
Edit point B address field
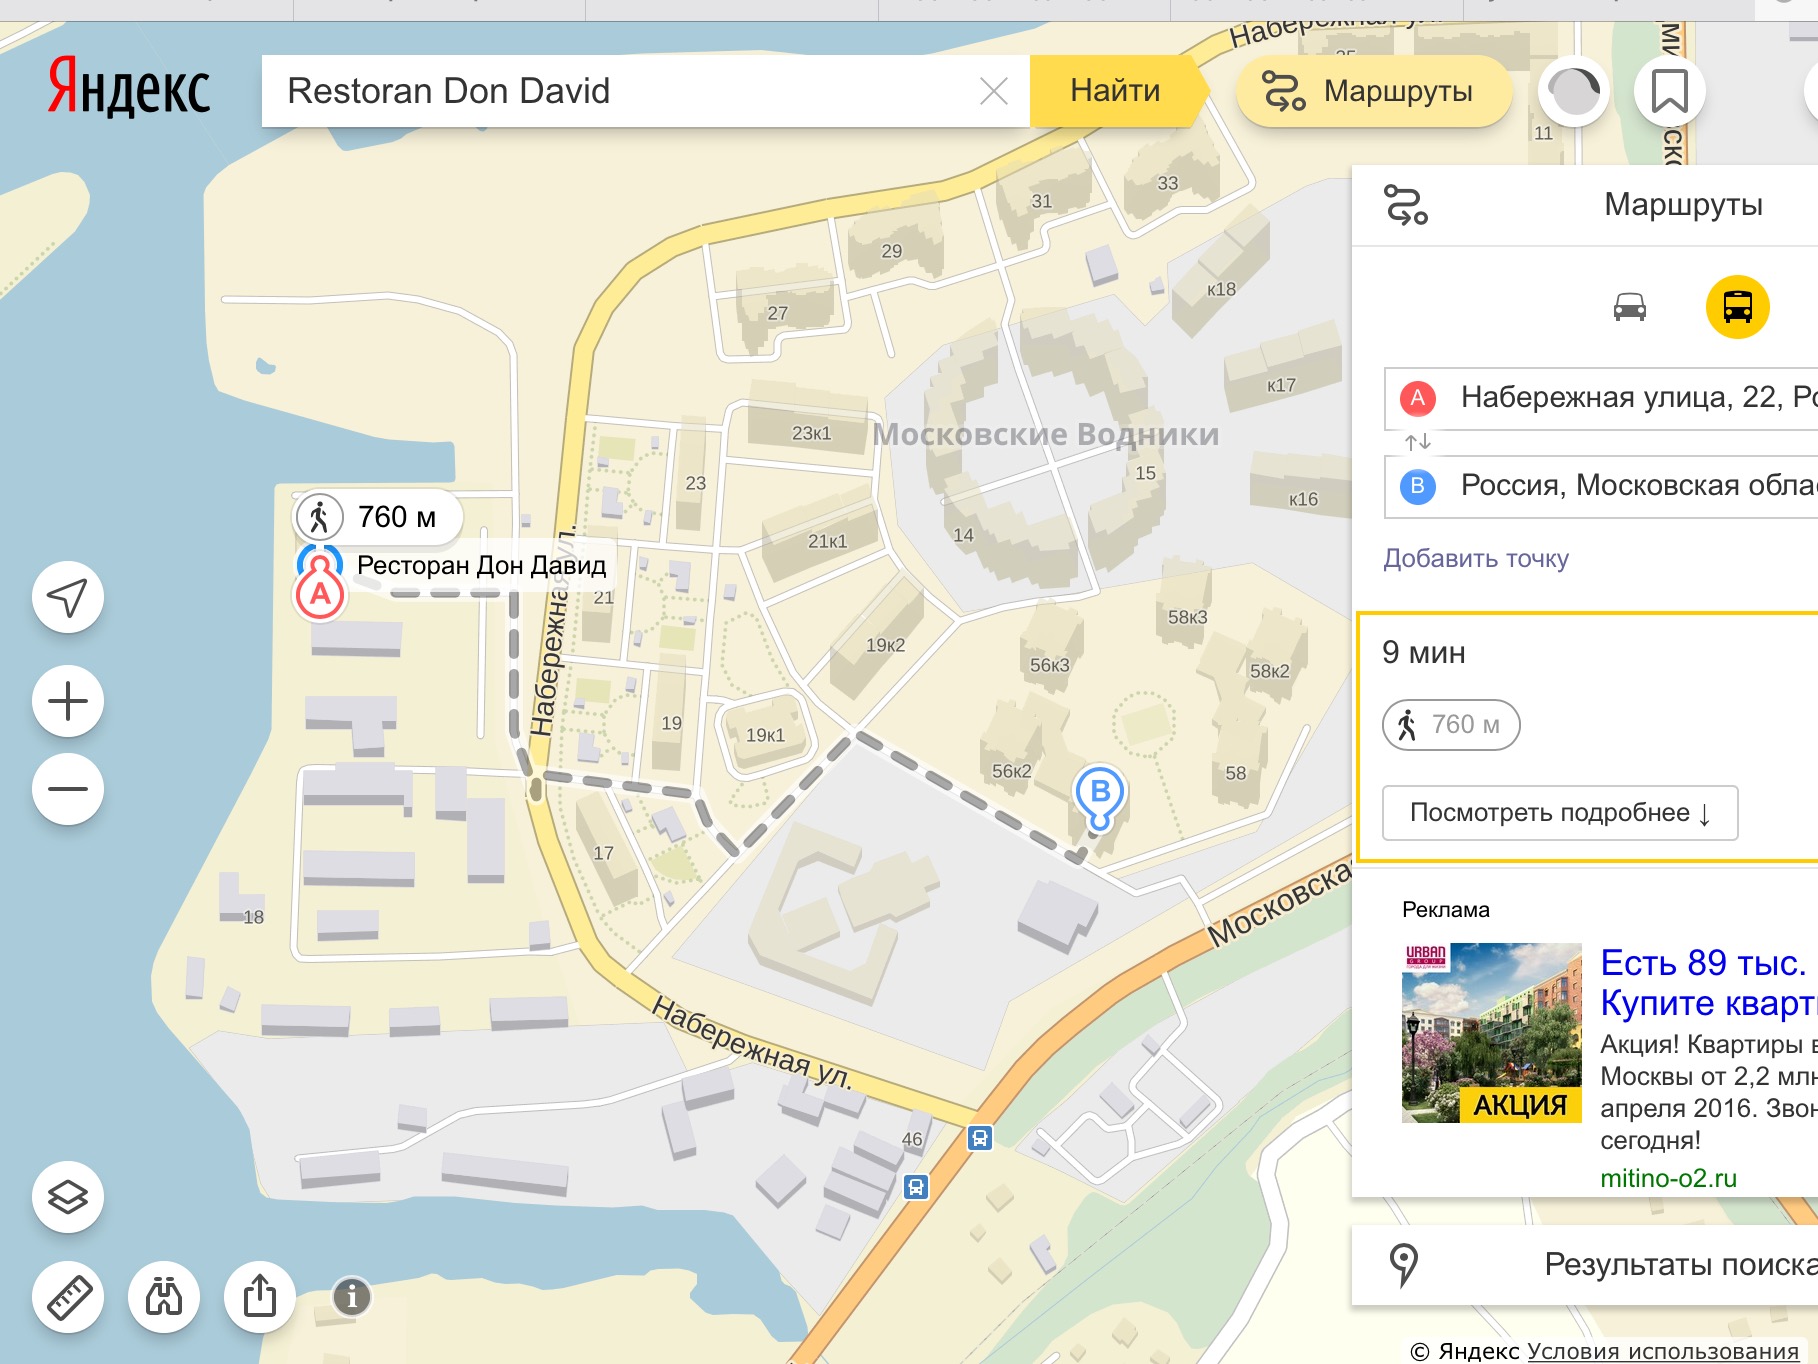1601,486
